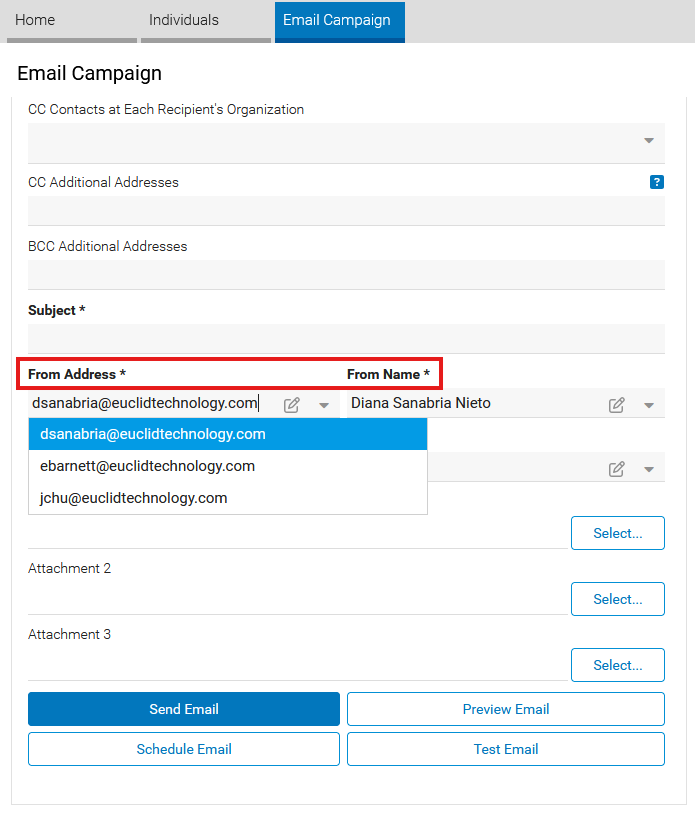Click Schedule Email button
The width and height of the screenshot is (695, 816).
point(184,749)
